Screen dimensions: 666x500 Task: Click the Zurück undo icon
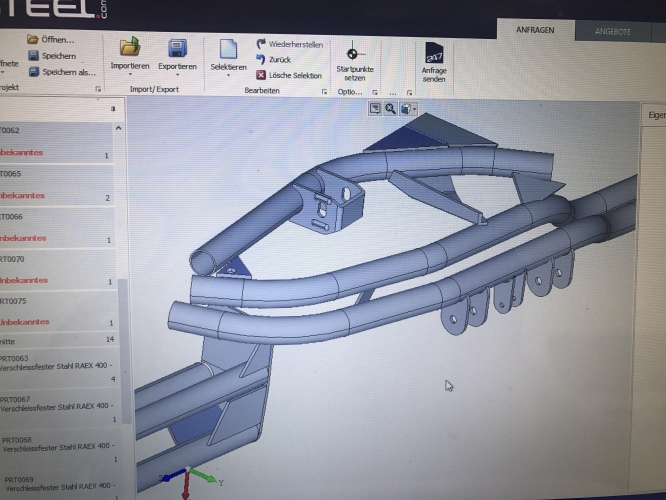coord(262,59)
